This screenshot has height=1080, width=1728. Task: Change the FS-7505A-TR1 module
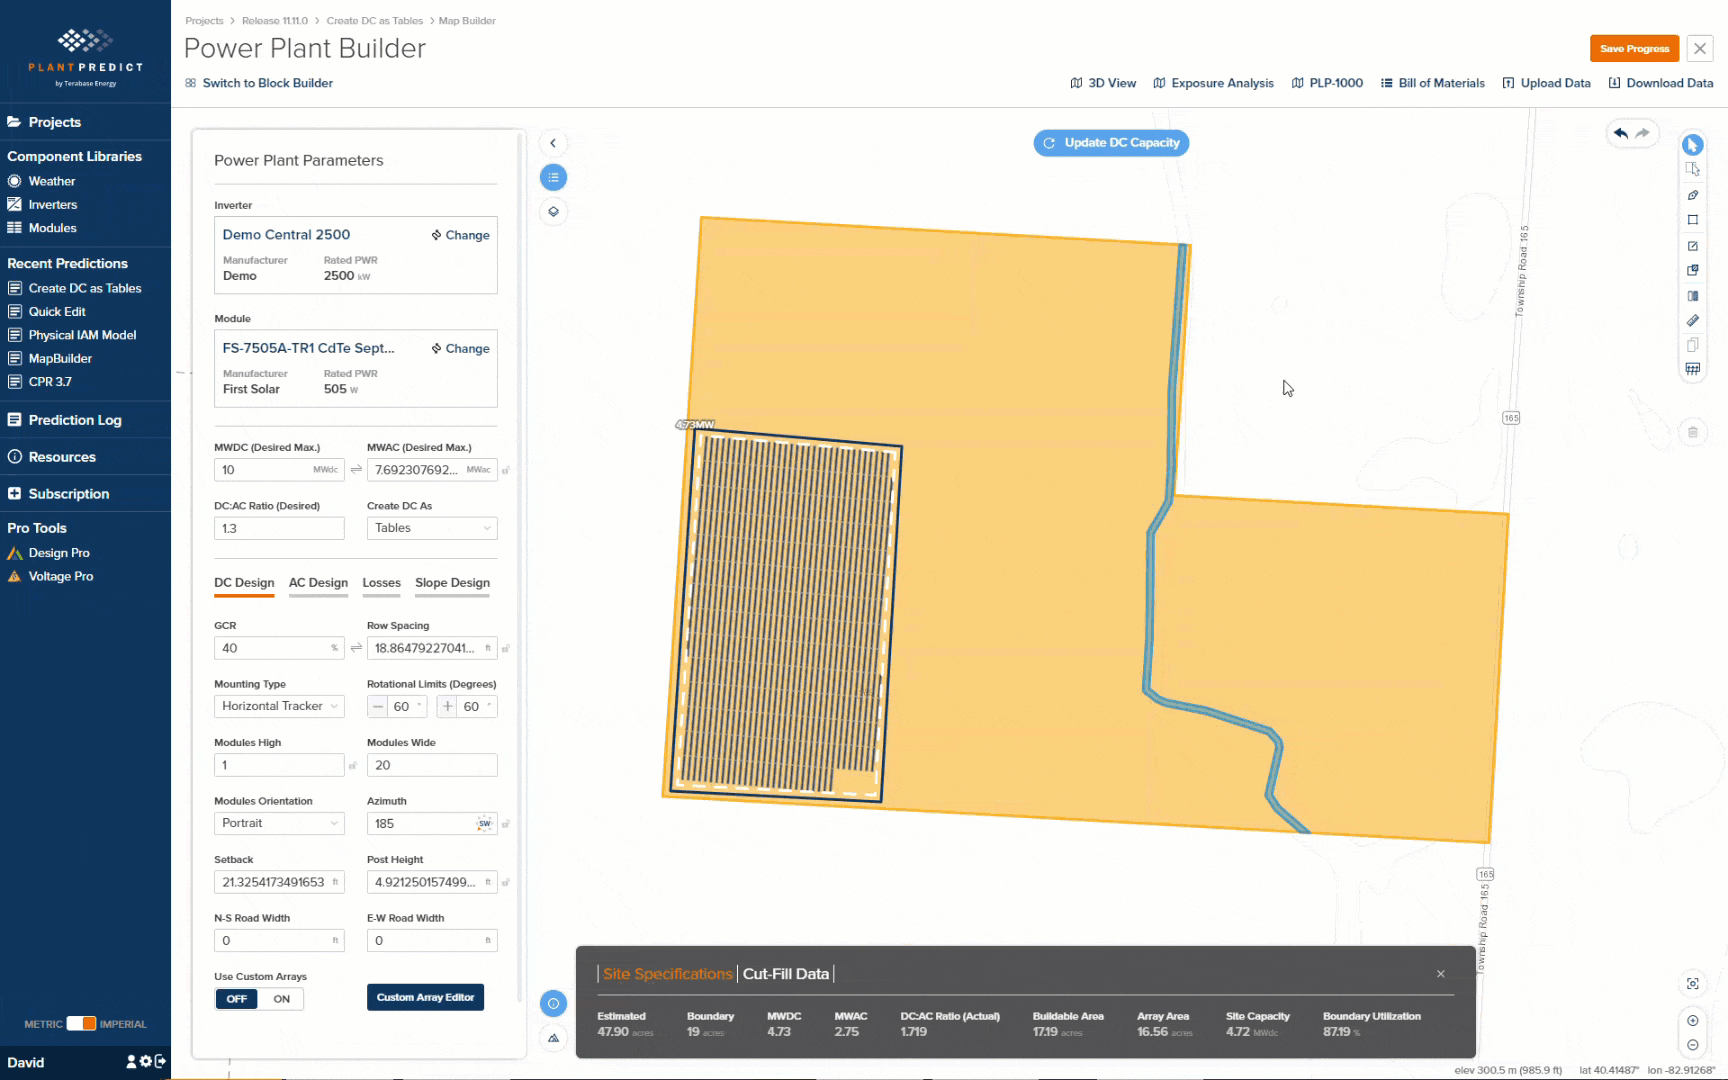pyautogui.click(x=461, y=348)
